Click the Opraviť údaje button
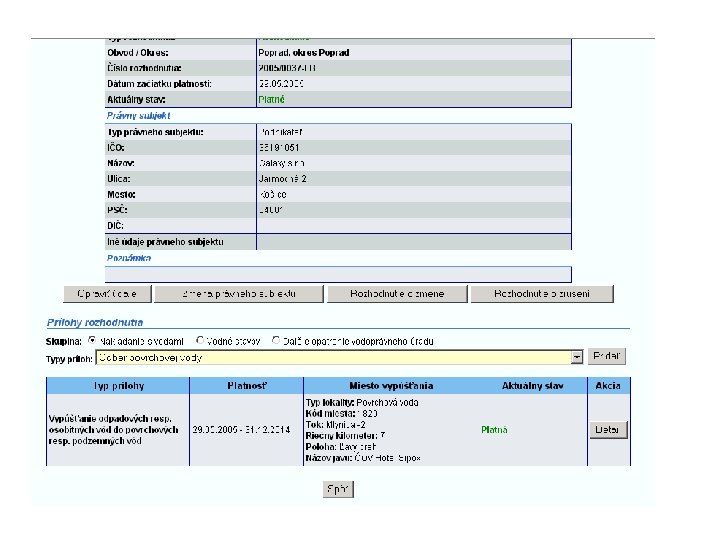This screenshot has height=540, width=720. tap(107, 294)
